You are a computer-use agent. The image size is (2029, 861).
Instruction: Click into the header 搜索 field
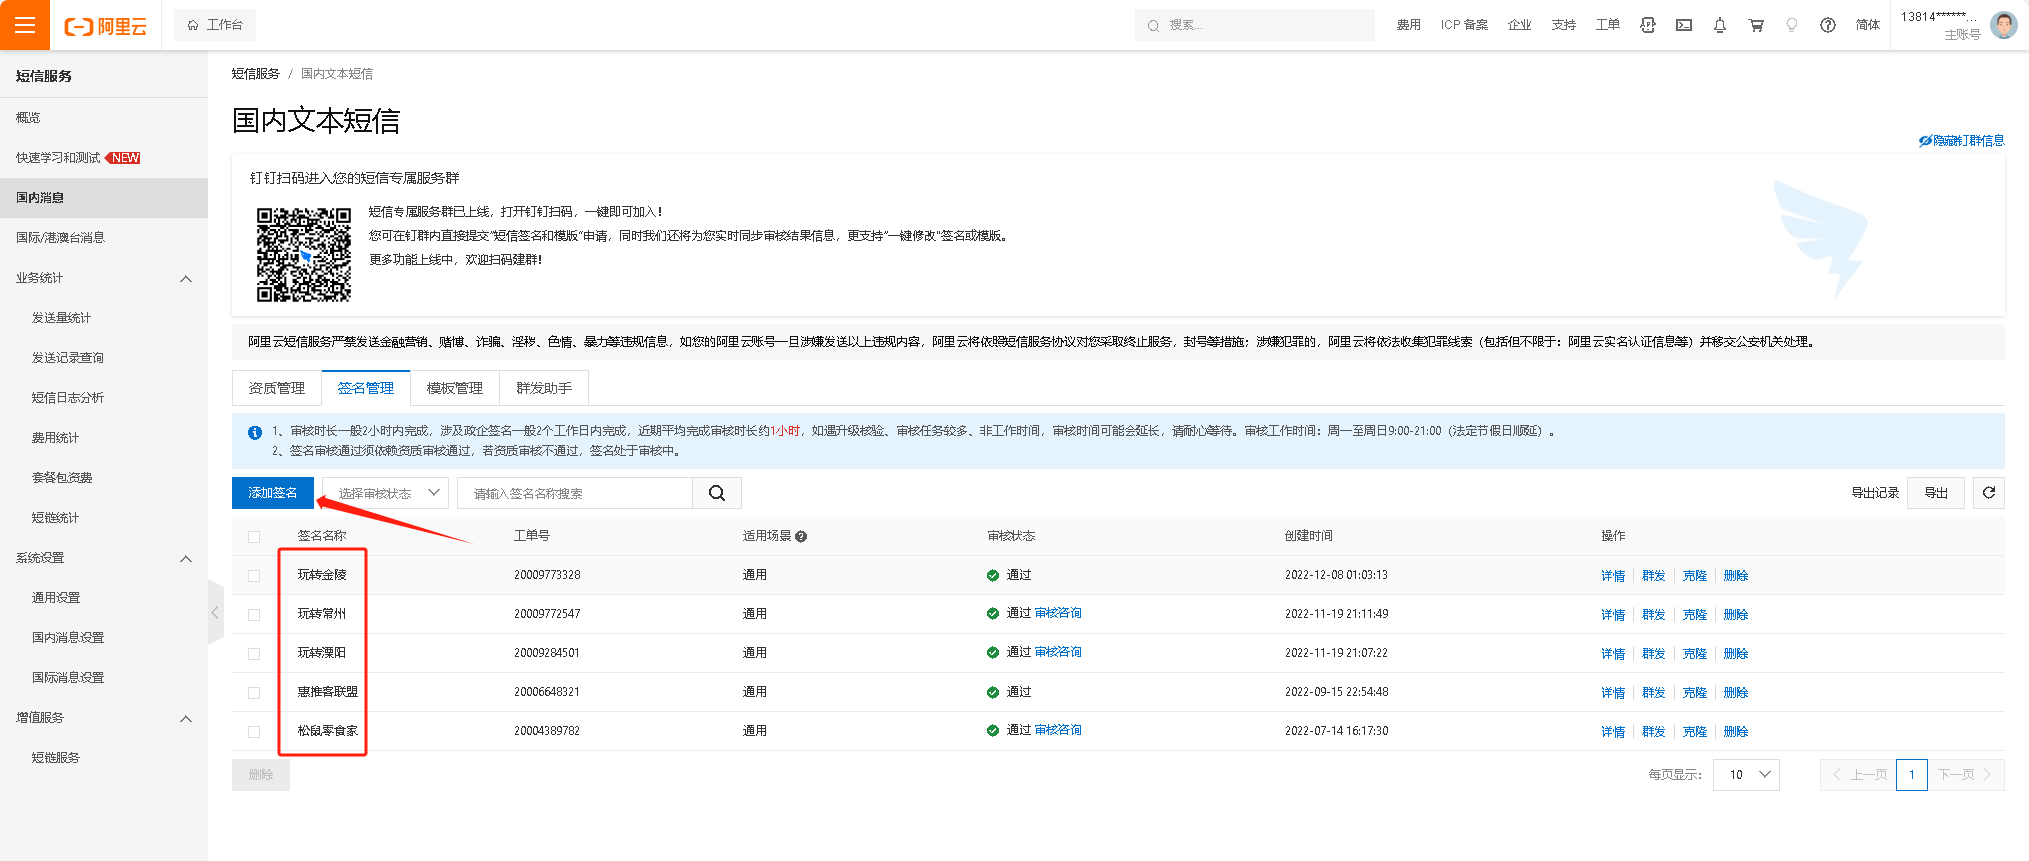[1255, 25]
